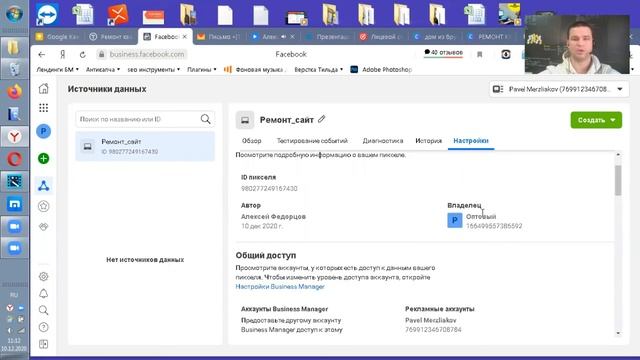Image resolution: width=640 pixels, height=360 pixels.
Task: Switch to the История tab
Action: [429, 141]
